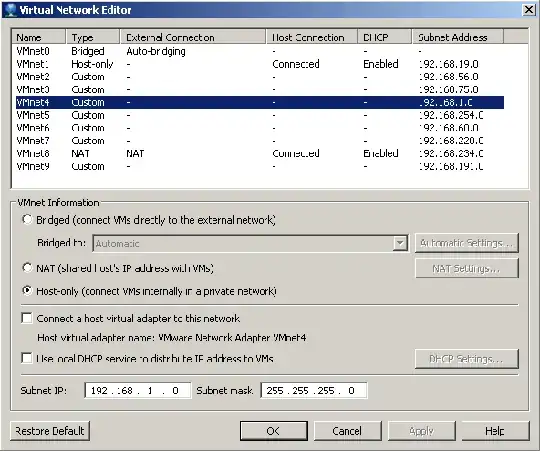
Task: Click subnet address 192.168.56.0
Action: 449,77
